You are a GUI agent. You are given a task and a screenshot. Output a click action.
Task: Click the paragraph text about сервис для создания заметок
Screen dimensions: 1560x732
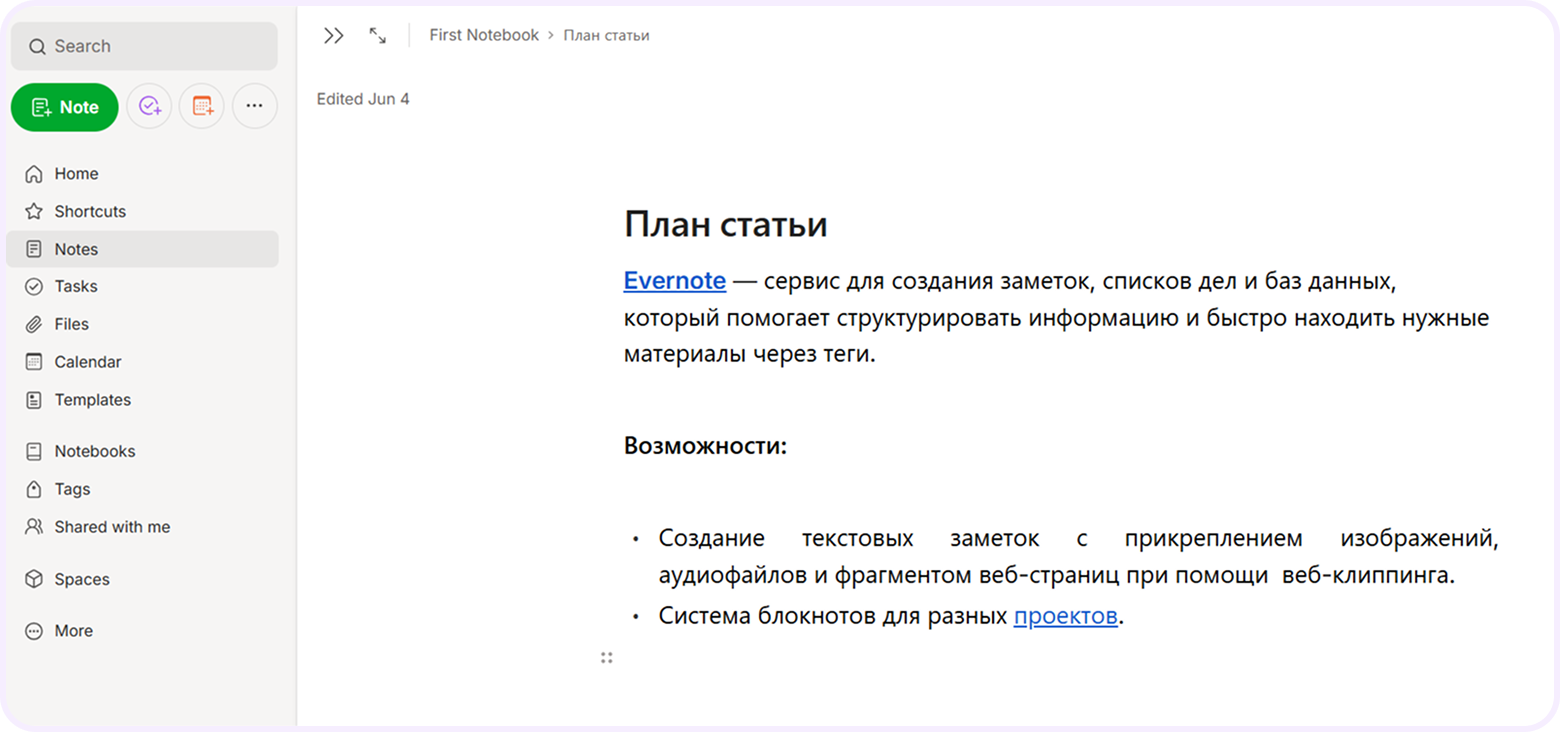coord(1057,318)
